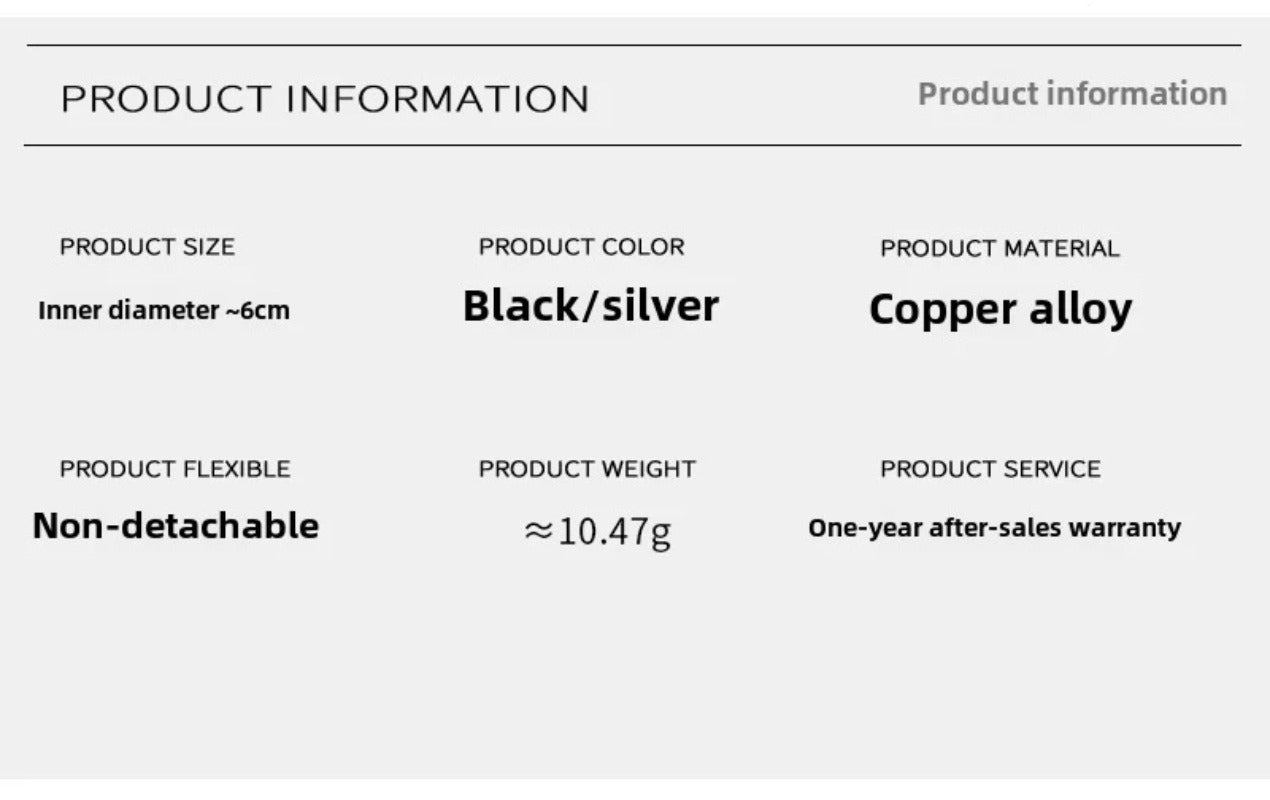Screen dimensions: 1270x800
Task: Click the divider line below the heading
Action: (x=632, y=146)
